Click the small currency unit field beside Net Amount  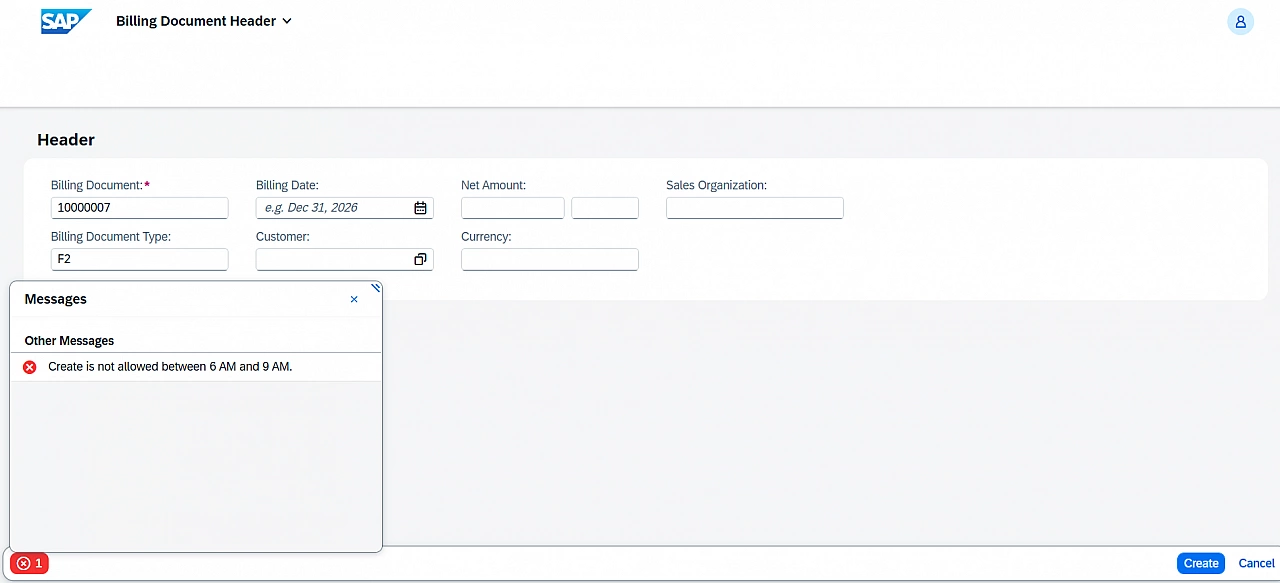605,207
